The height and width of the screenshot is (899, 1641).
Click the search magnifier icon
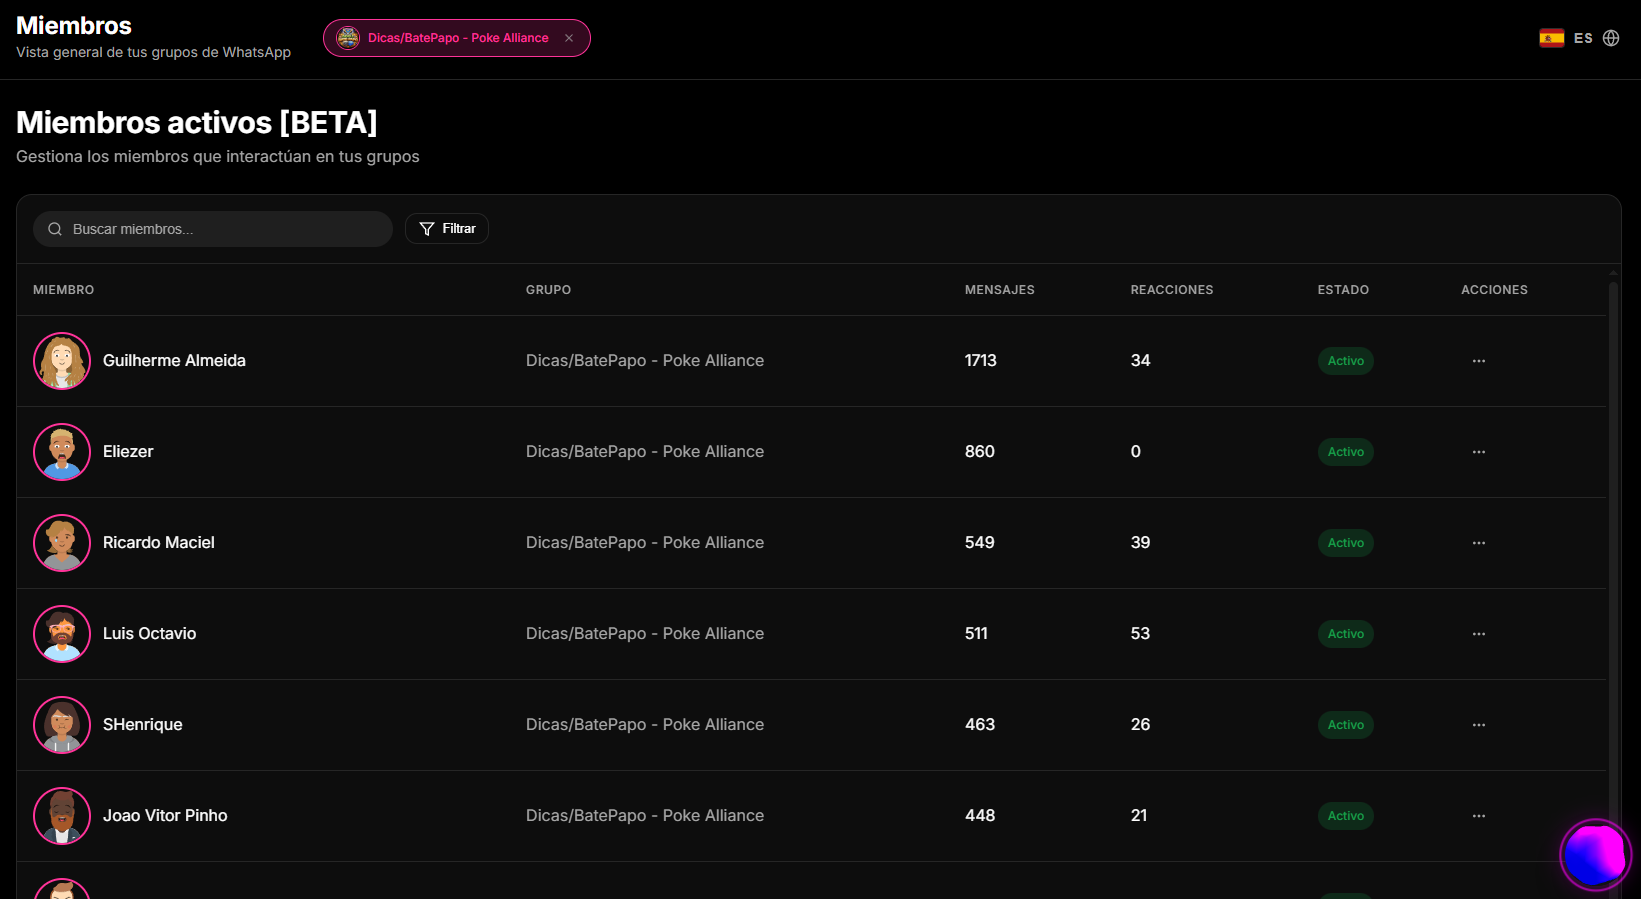point(55,229)
